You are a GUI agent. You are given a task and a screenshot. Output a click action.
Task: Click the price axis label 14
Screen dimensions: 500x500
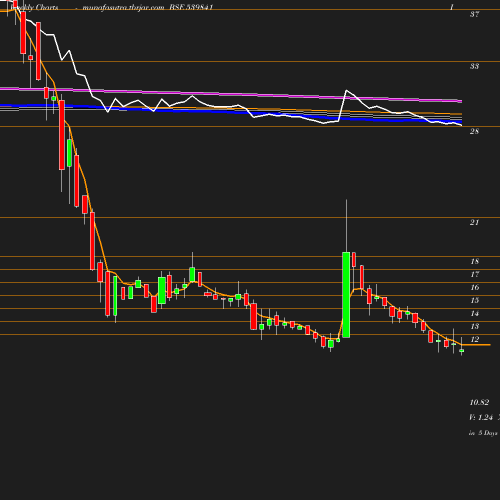pyautogui.click(x=474, y=313)
